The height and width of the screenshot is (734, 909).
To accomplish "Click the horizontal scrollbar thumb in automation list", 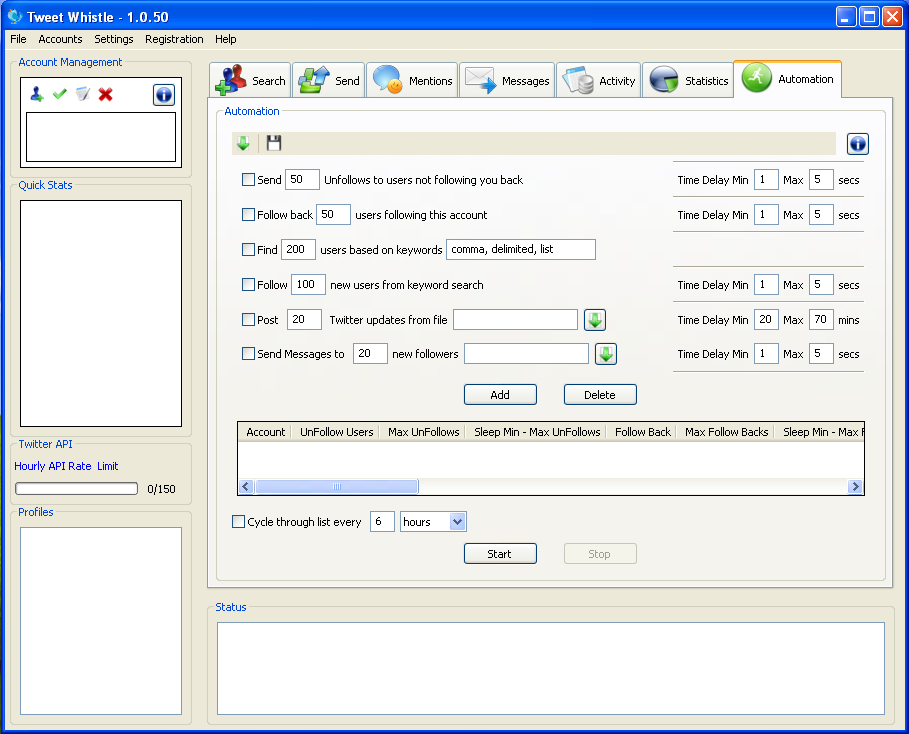I will (337, 486).
